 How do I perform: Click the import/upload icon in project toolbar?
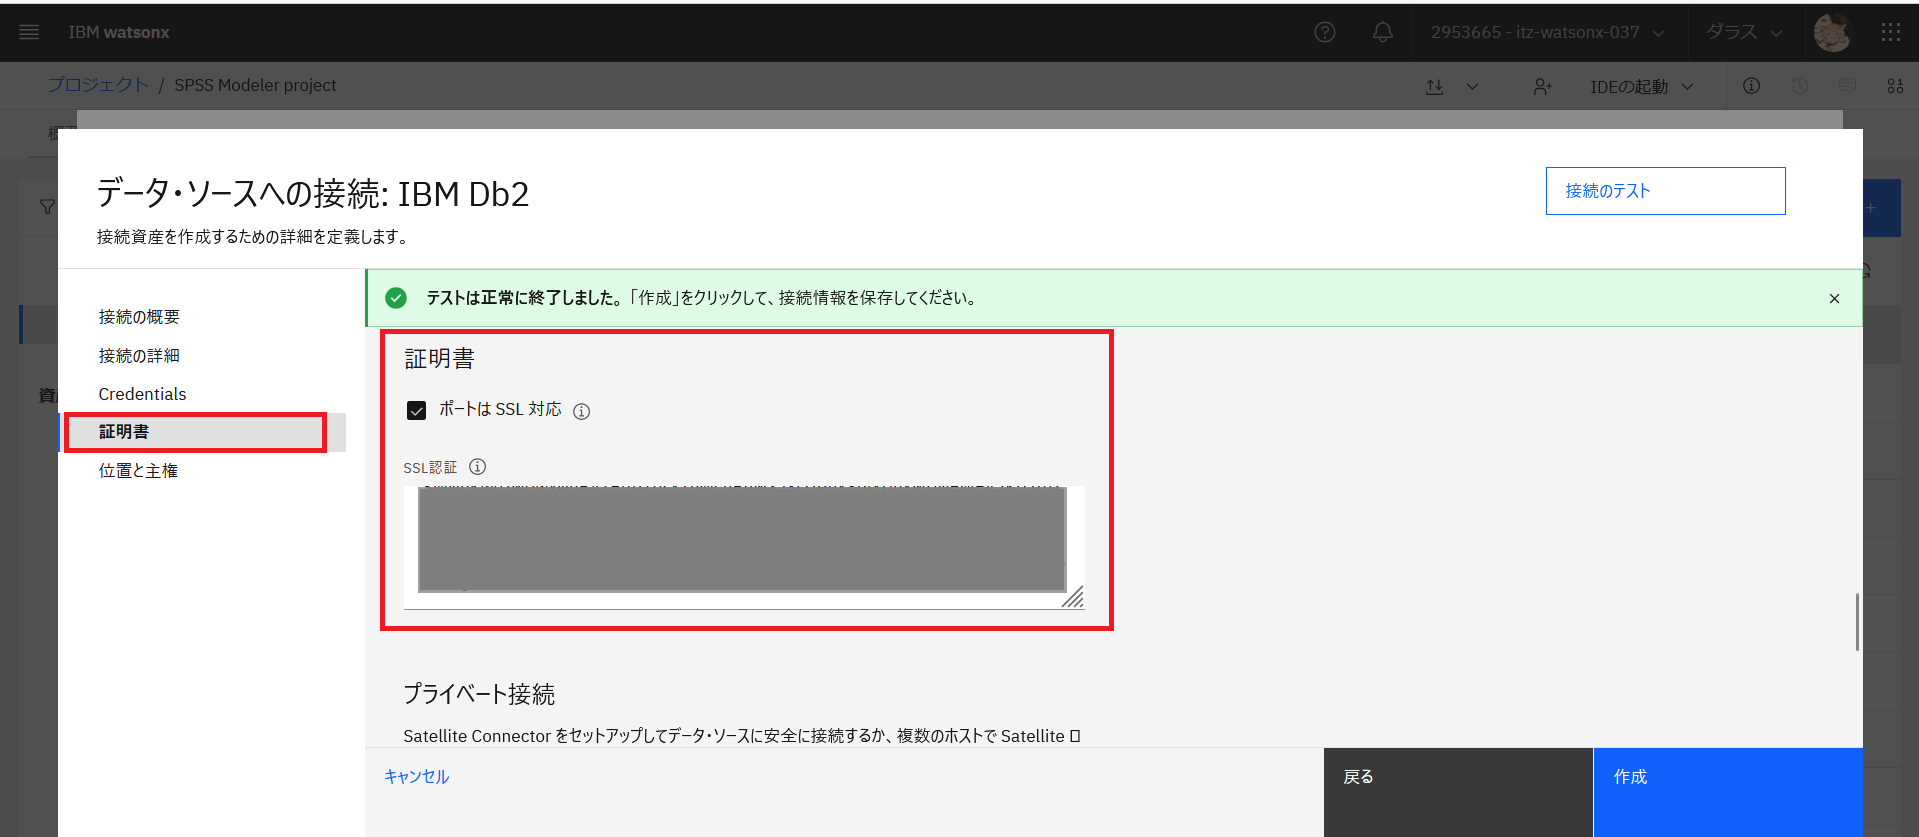(1434, 87)
